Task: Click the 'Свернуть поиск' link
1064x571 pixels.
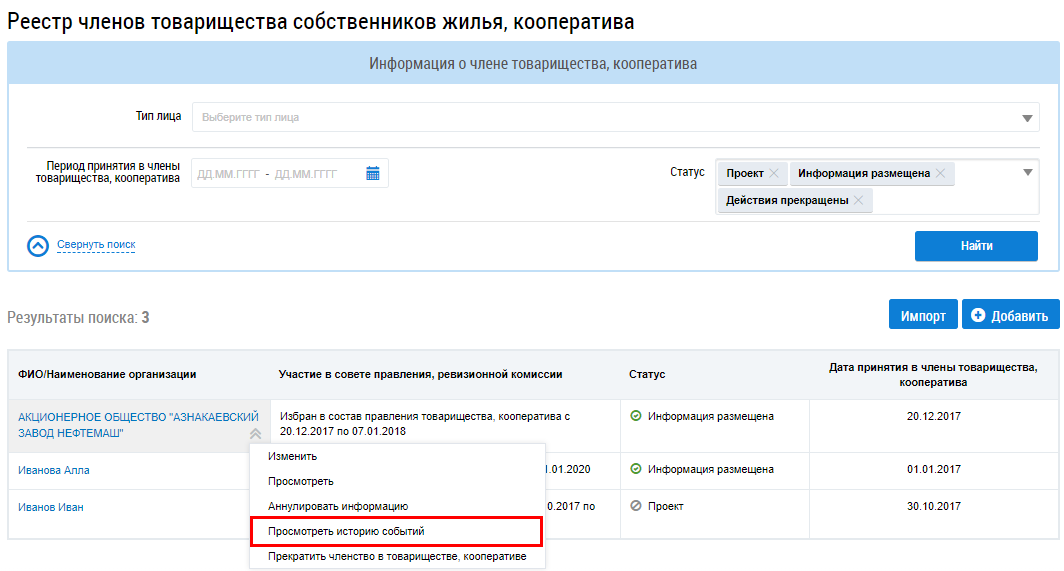Action: [96, 244]
